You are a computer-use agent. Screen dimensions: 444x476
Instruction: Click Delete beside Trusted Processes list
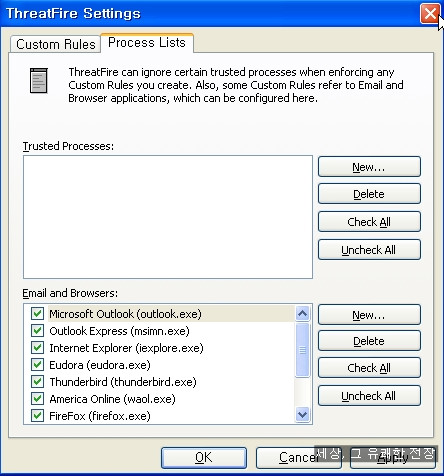pos(369,194)
